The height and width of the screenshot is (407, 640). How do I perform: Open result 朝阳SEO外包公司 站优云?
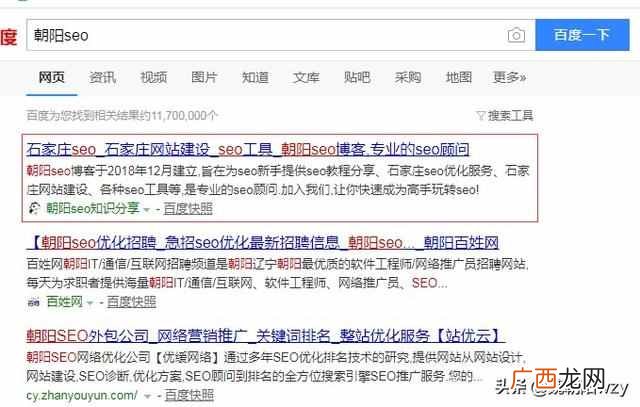point(265,336)
